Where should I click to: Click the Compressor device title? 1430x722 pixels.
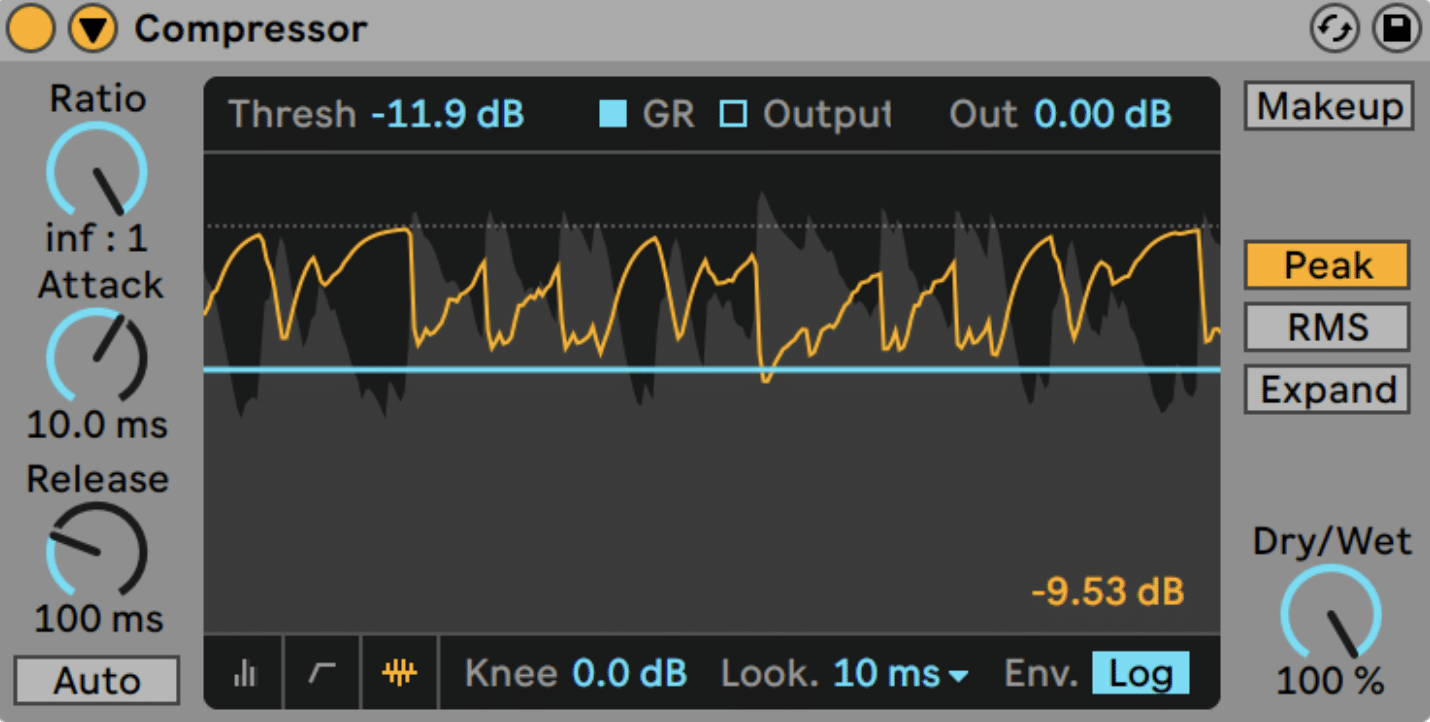click(251, 29)
